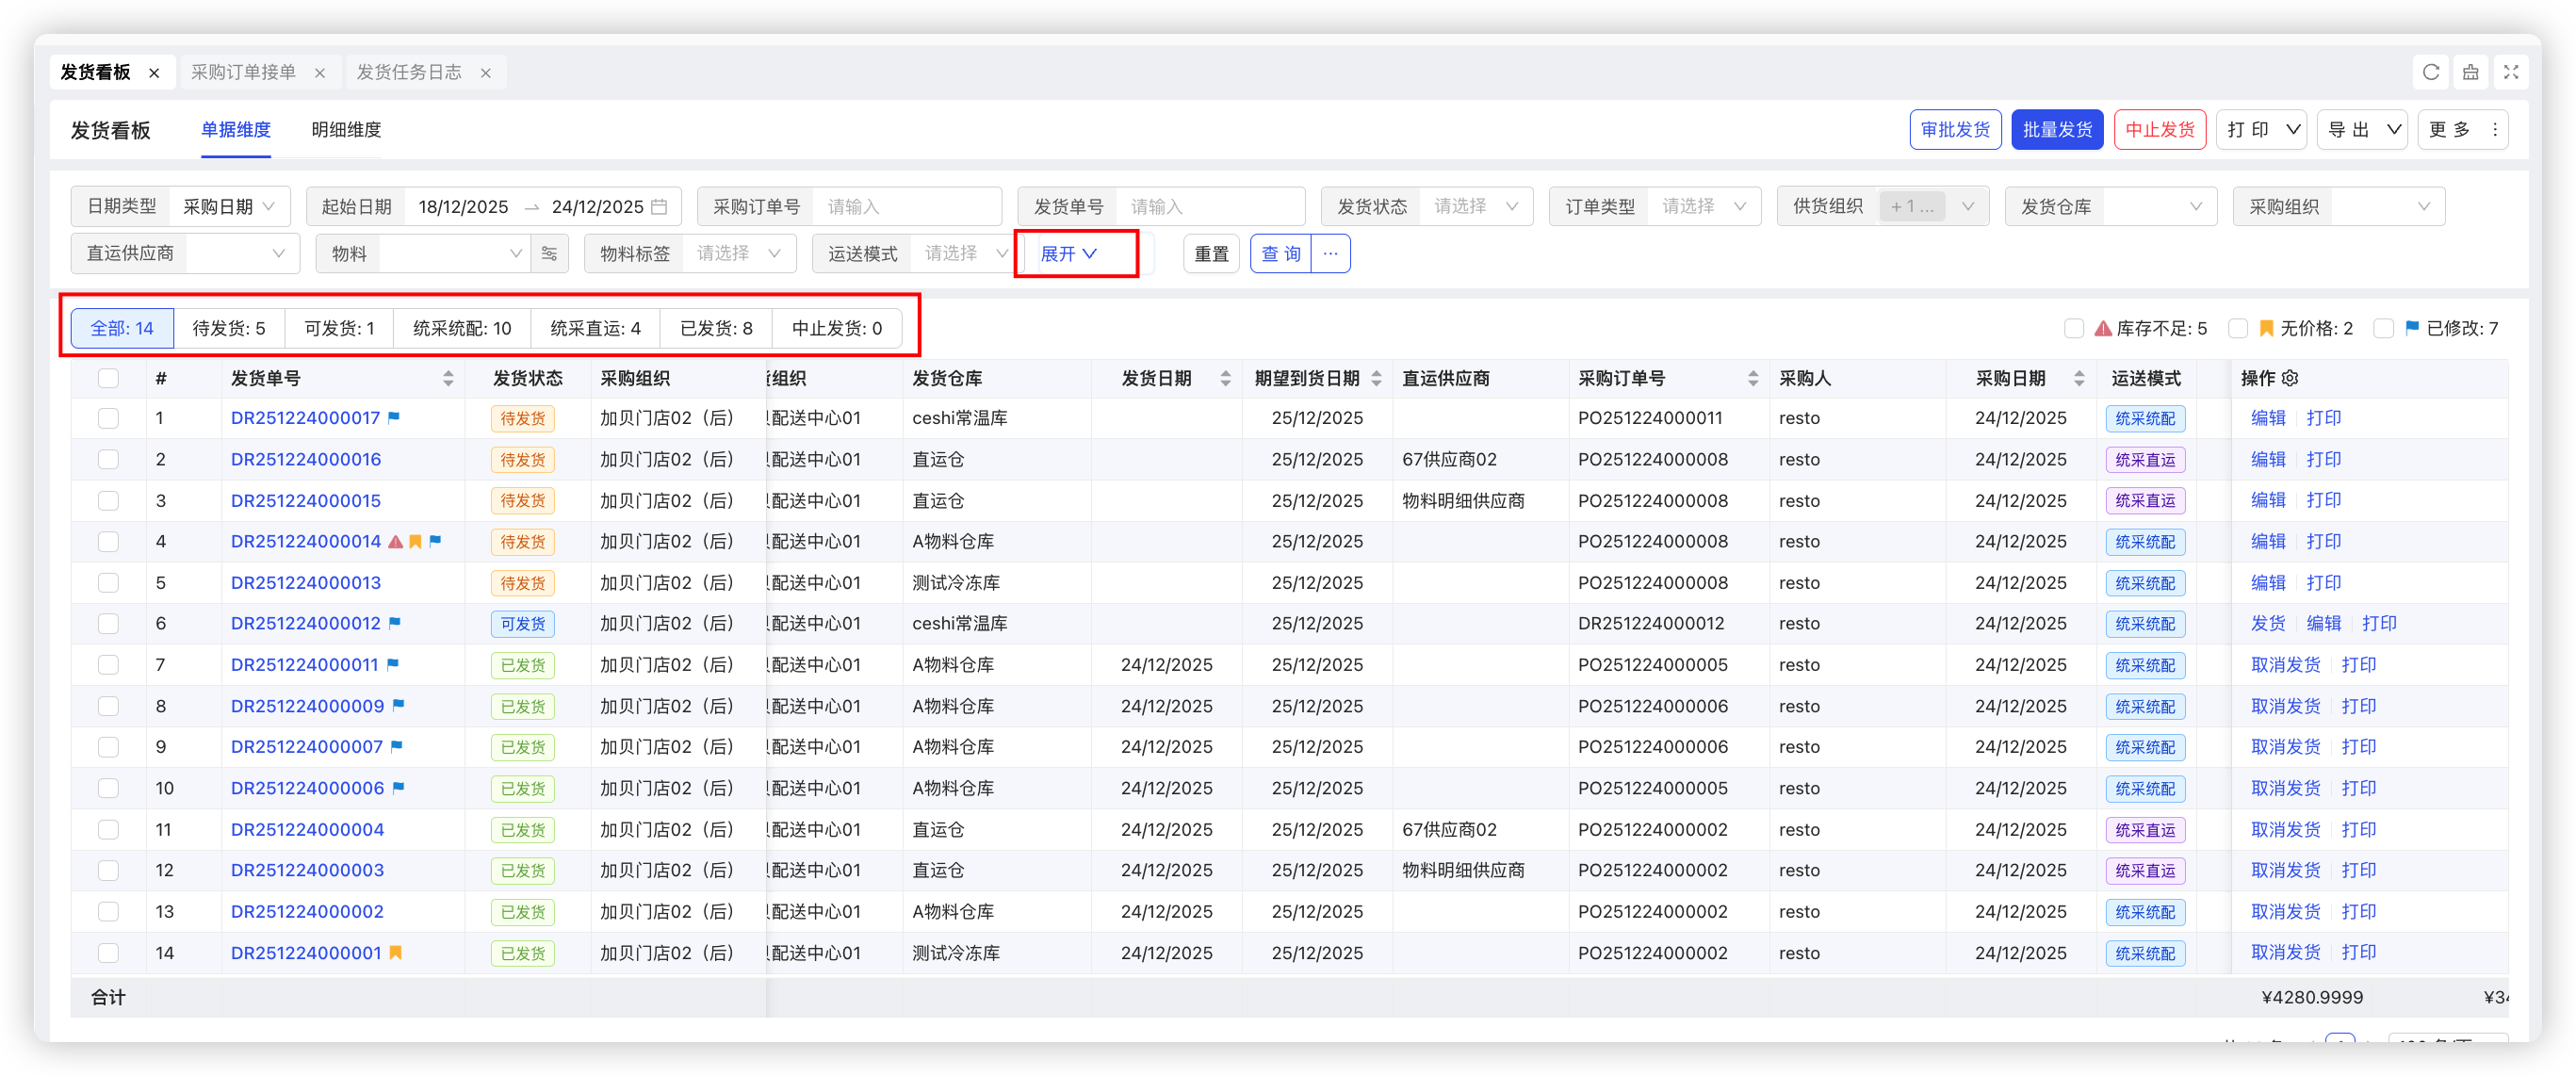Screen dimensions: 2576x1076
Task: Click the gear icon in 操作 column header
Action: coord(2291,378)
